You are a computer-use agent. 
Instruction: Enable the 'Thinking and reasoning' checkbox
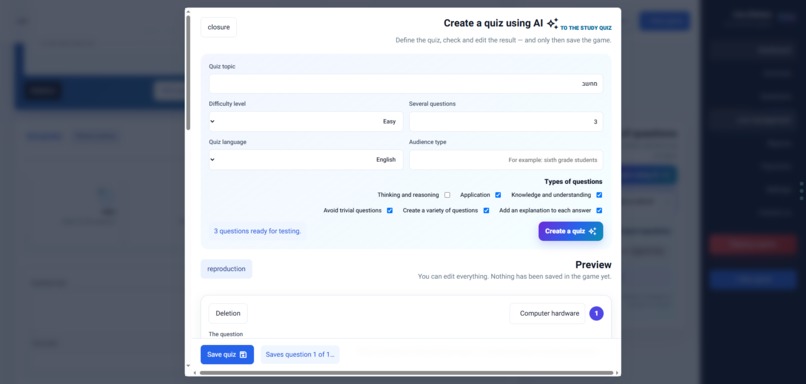coord(447,195)
